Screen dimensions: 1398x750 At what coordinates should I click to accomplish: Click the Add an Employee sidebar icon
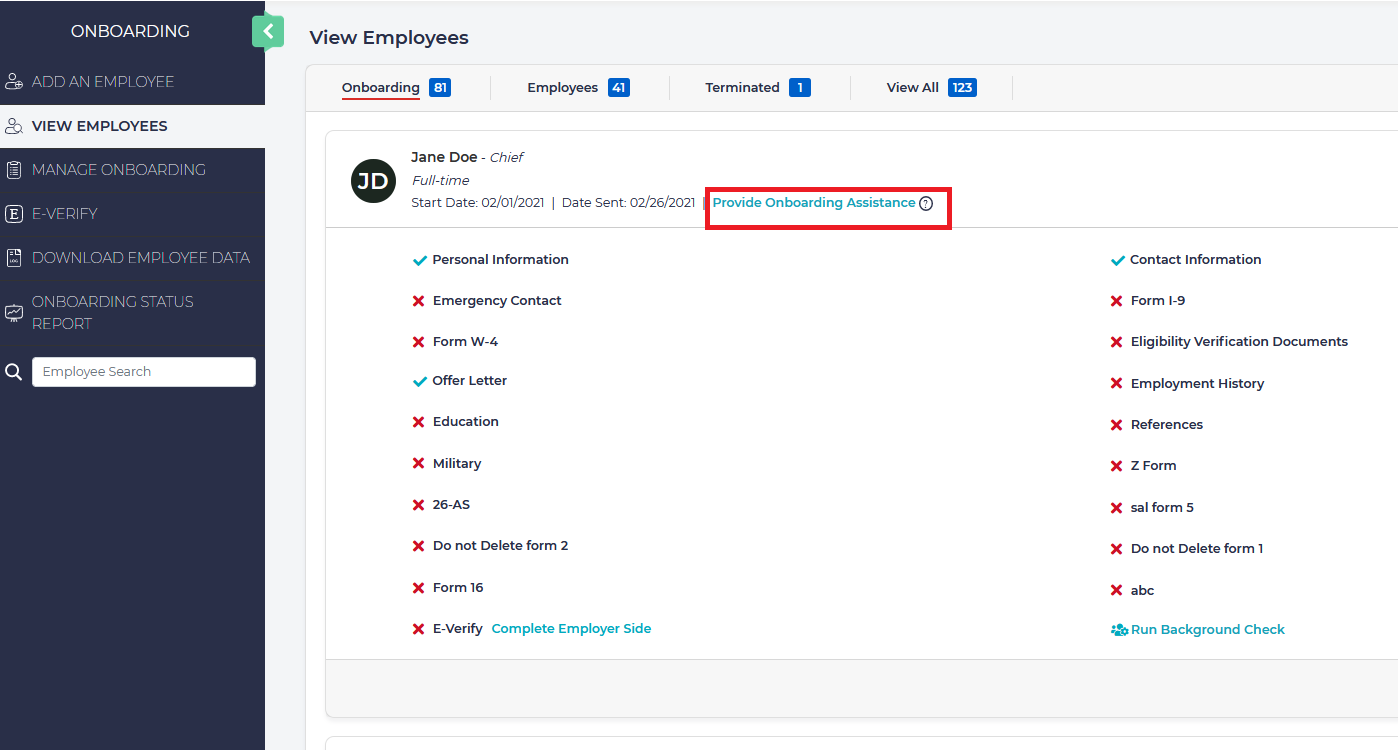[14, 82]
